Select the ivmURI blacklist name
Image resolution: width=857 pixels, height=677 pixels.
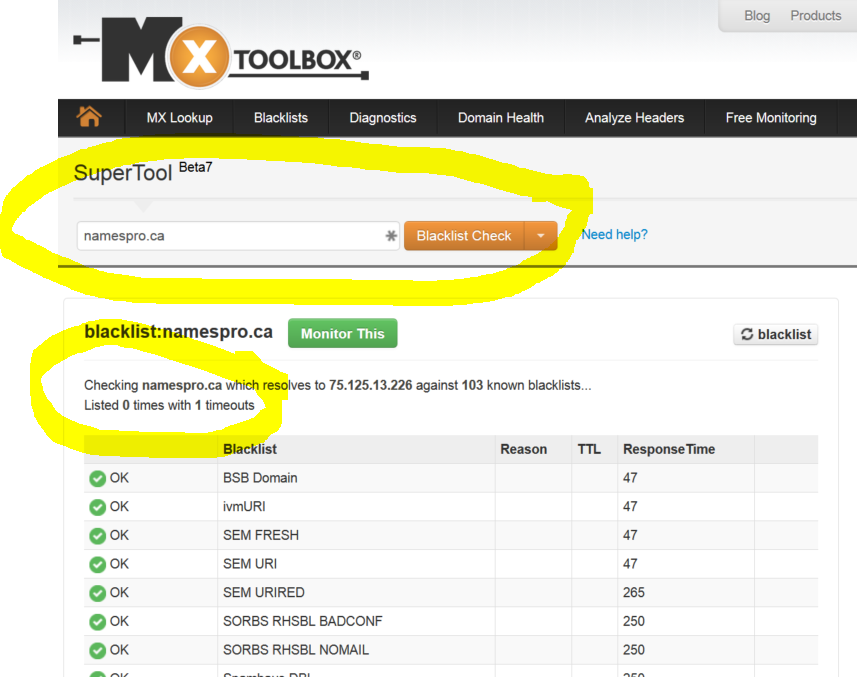pos(244,507)
